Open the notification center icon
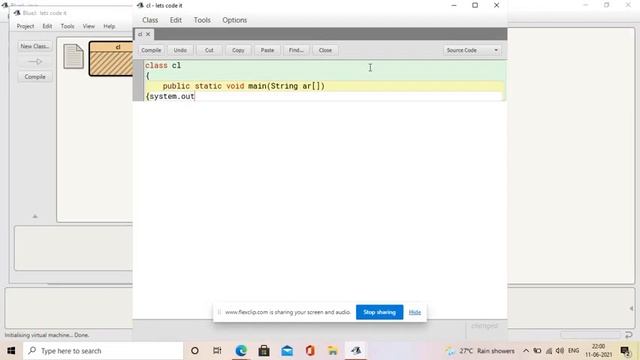The height and width of the screenshot is (360, 640). coord(625,351)
